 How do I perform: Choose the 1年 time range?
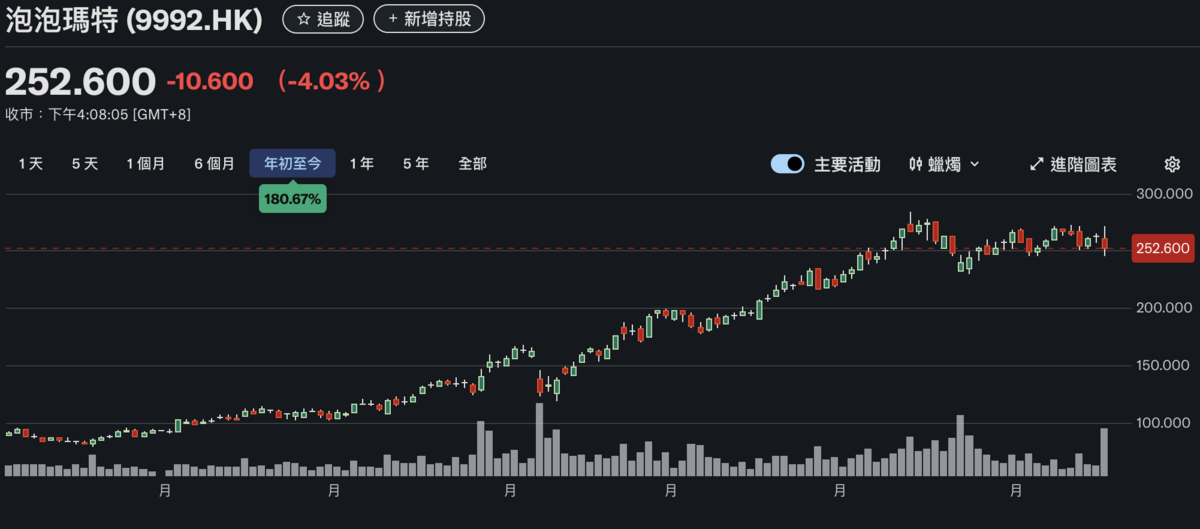[361, 164]
